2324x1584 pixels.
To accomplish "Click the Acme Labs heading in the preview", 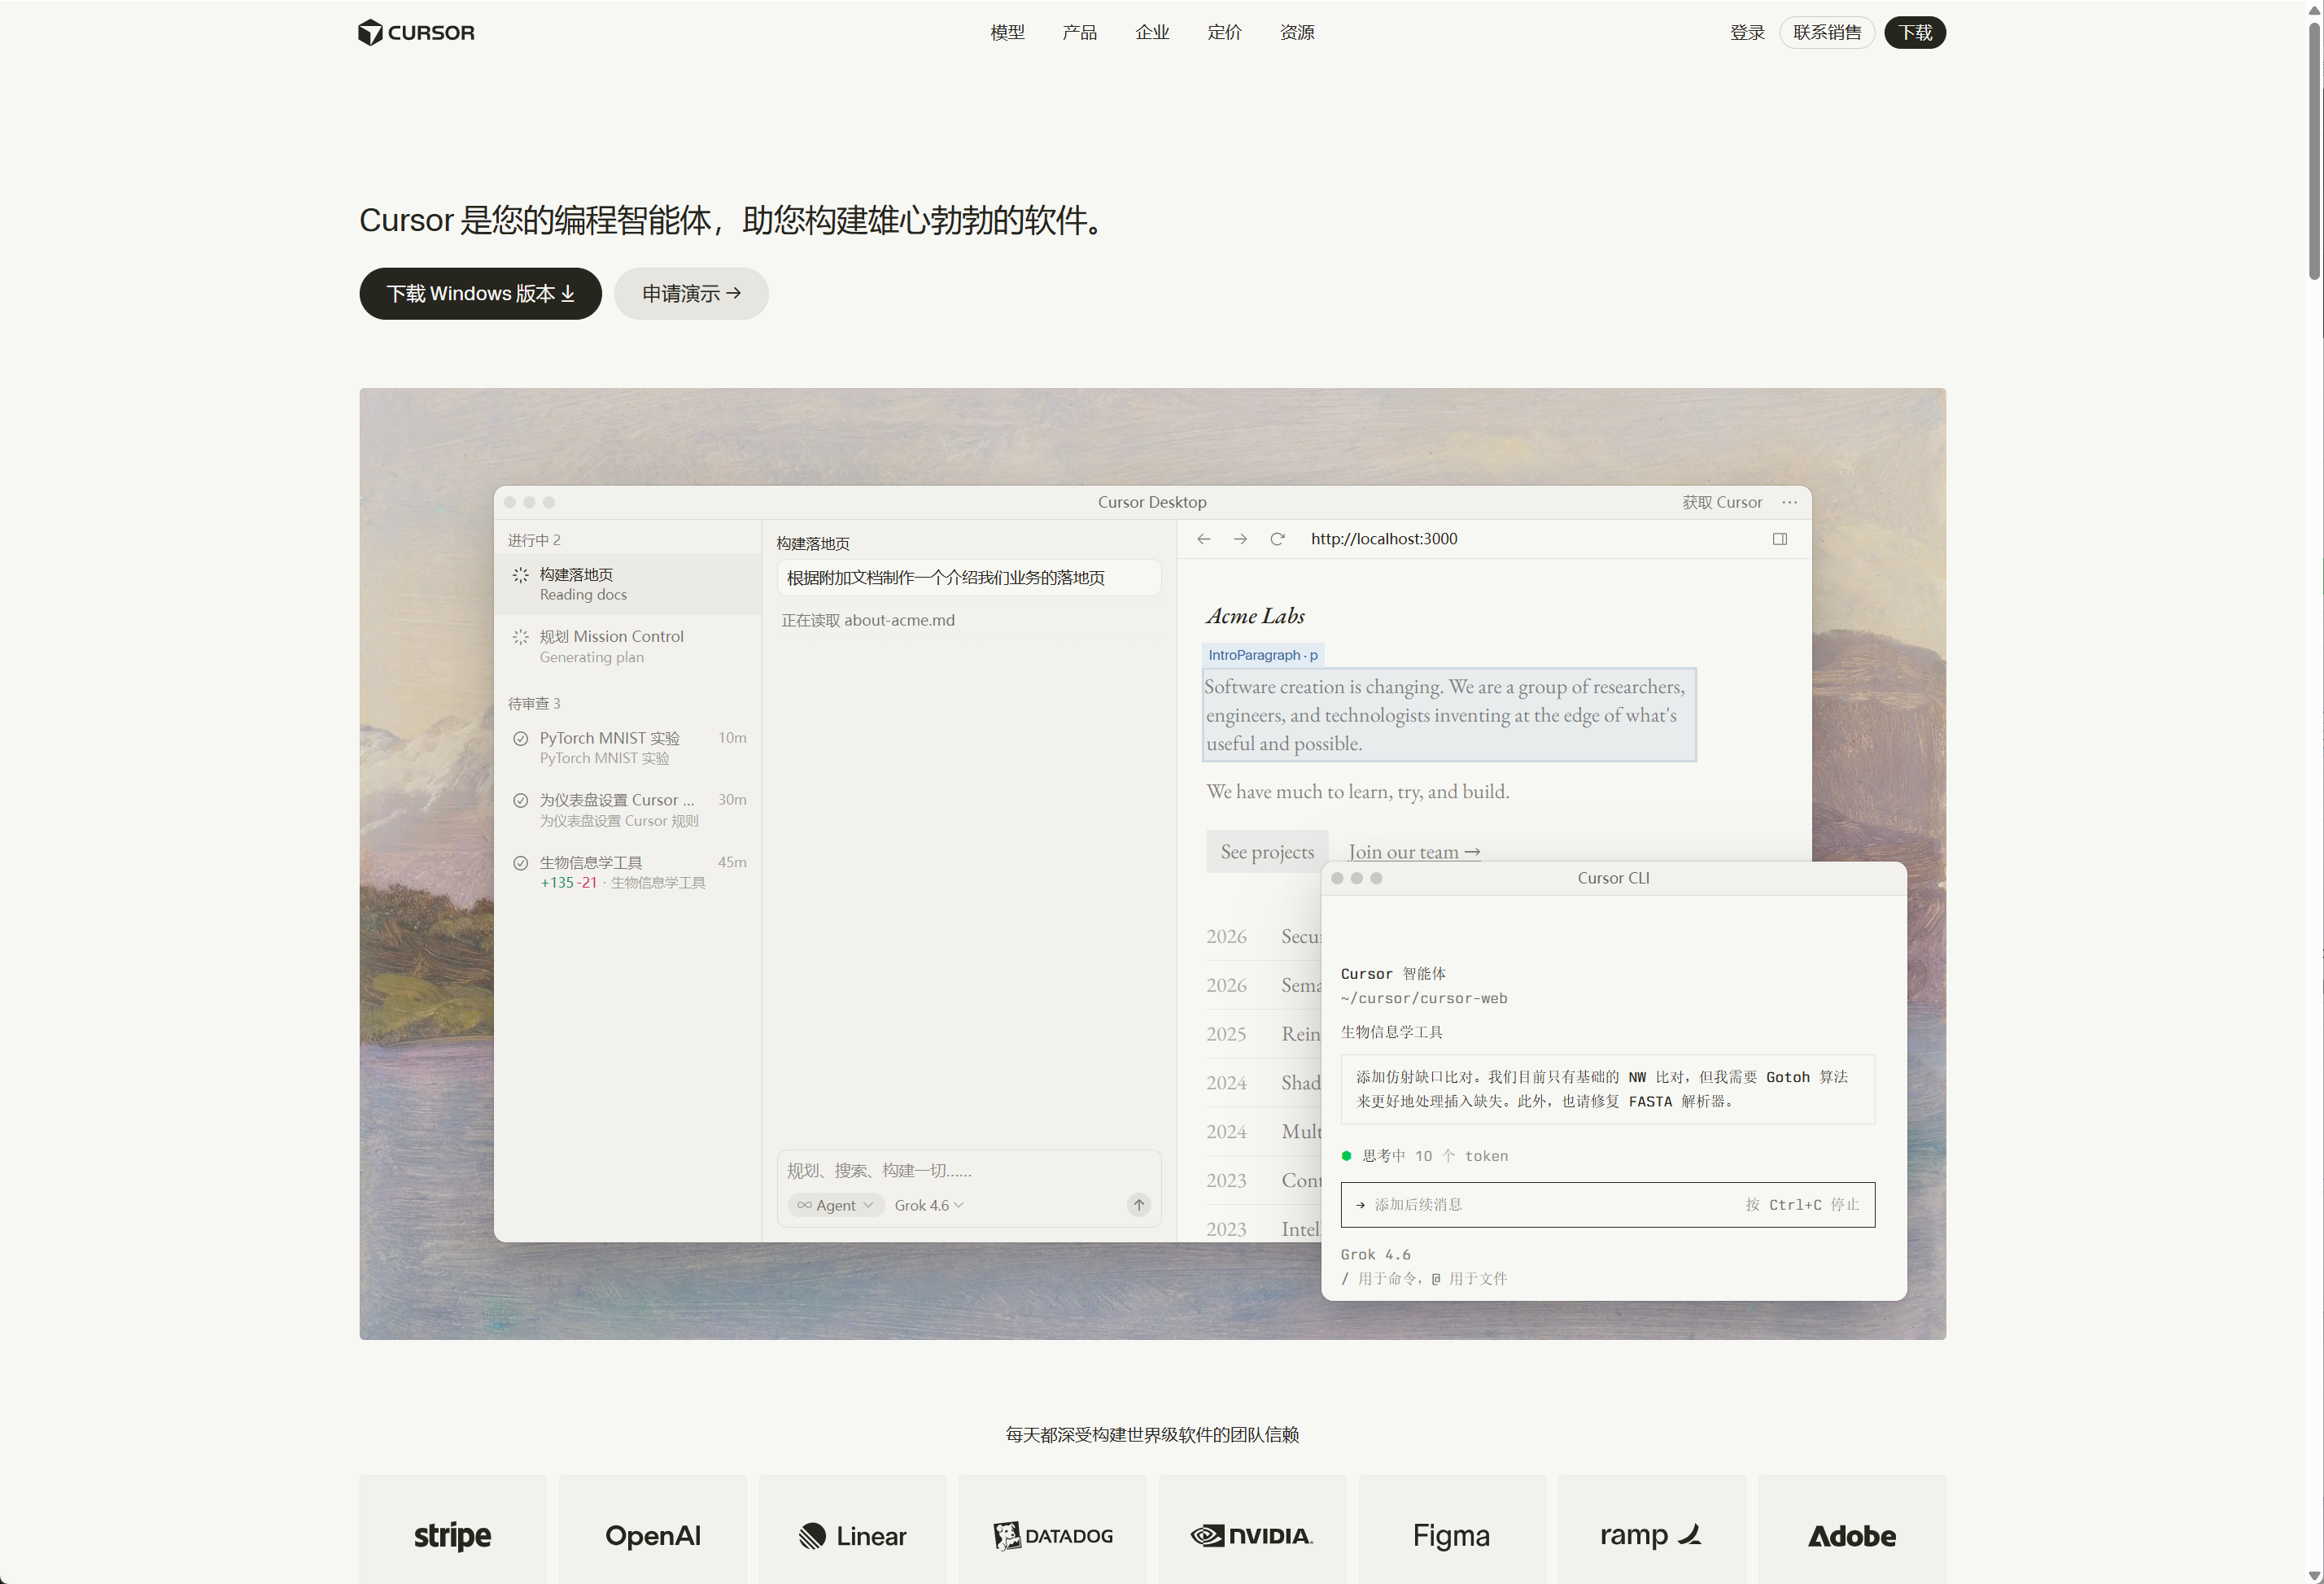I will [x=1255, y=616].
